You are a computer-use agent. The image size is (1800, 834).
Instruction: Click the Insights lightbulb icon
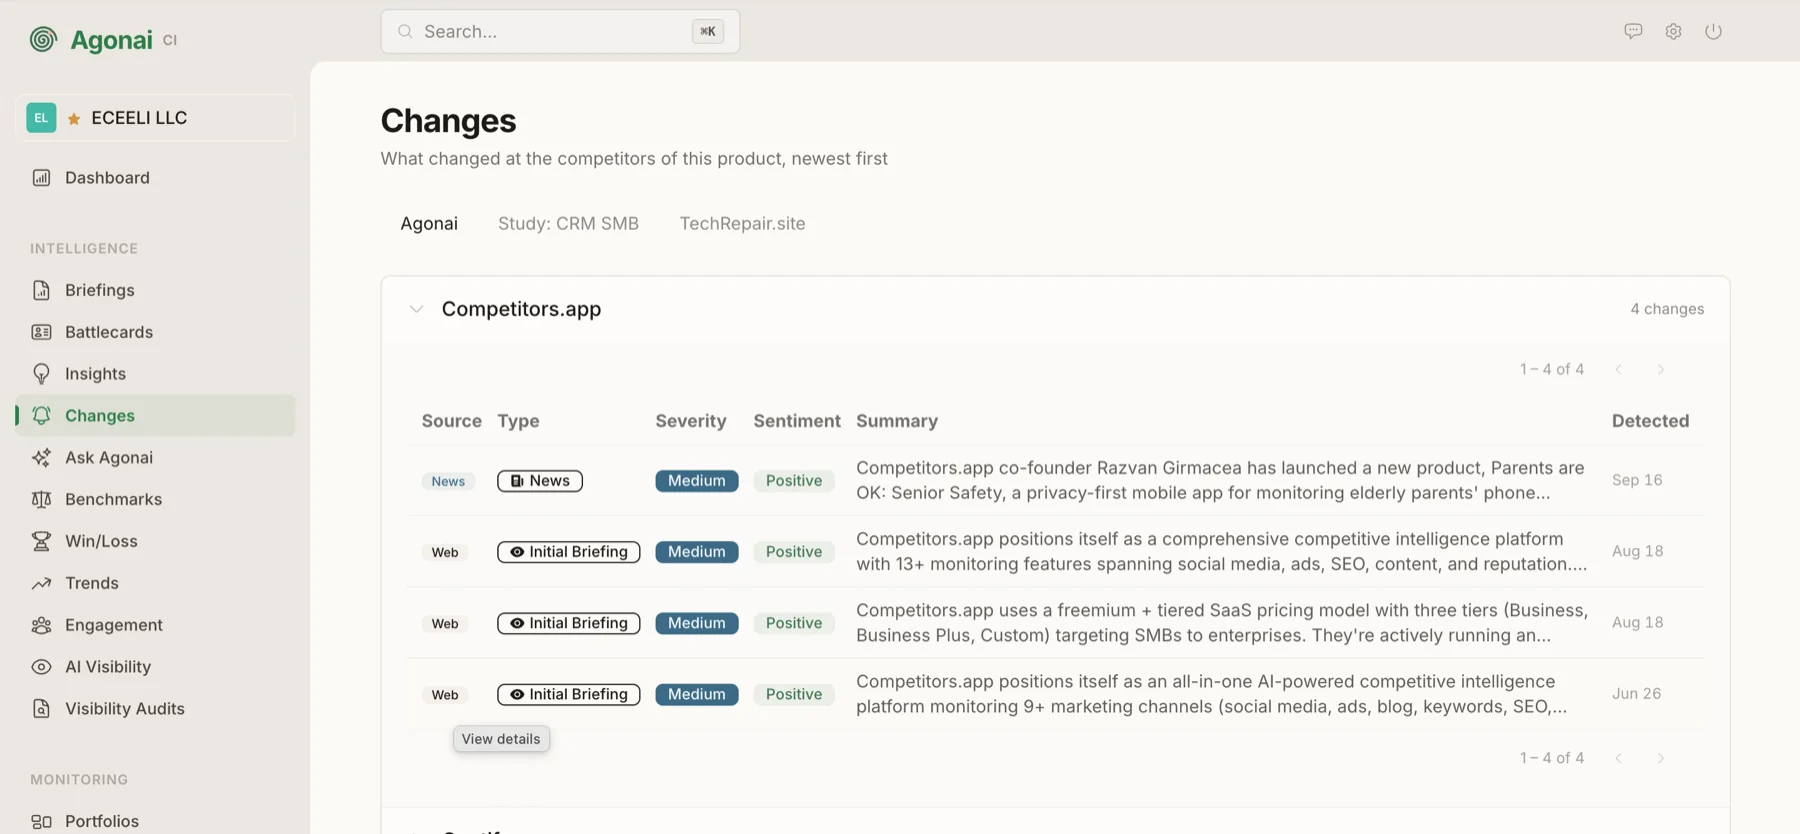click(41, 374)
